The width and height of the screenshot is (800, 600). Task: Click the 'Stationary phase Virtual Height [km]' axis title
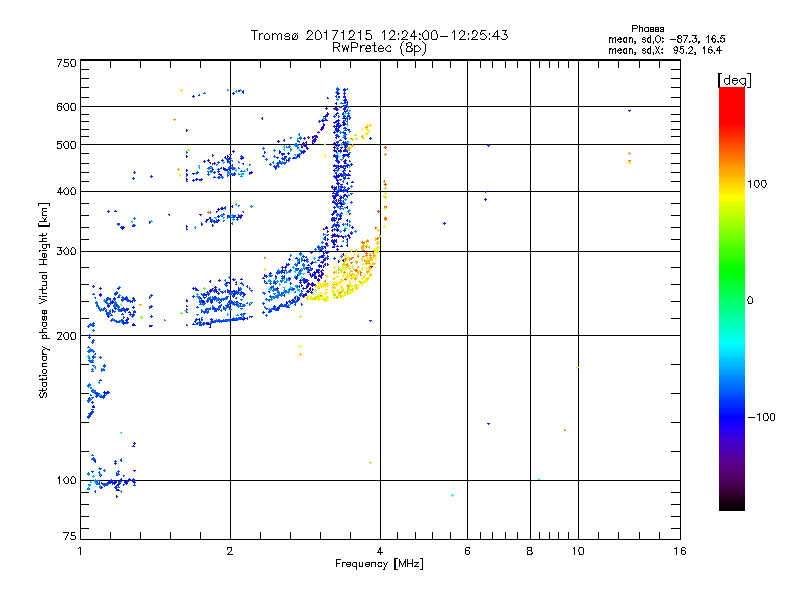[x=44, y=300]
